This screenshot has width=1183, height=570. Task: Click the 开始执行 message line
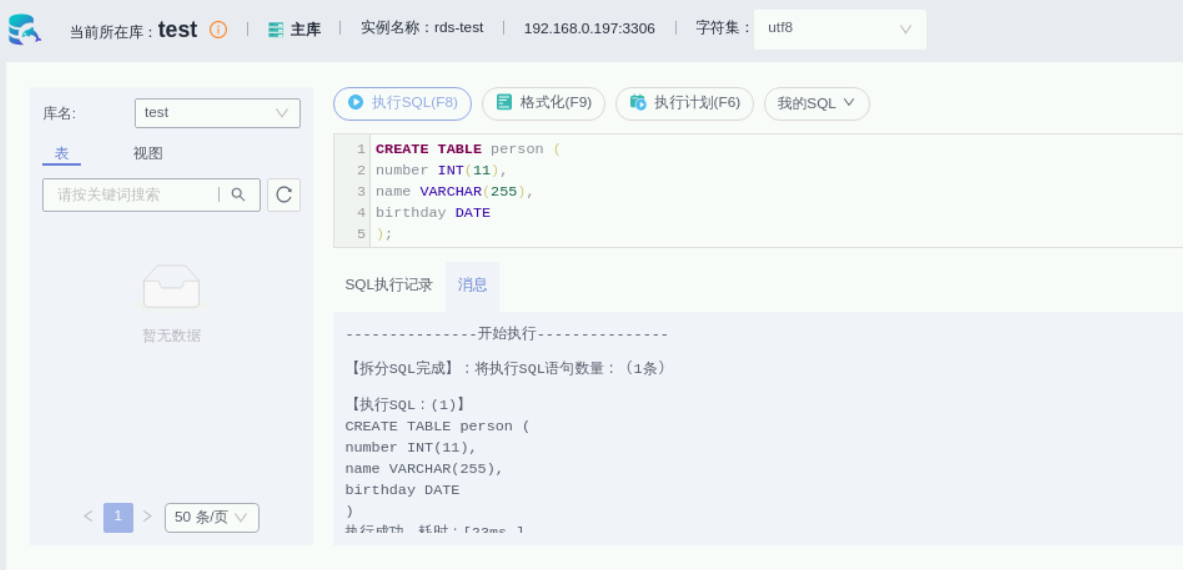[x=506, y=334]
